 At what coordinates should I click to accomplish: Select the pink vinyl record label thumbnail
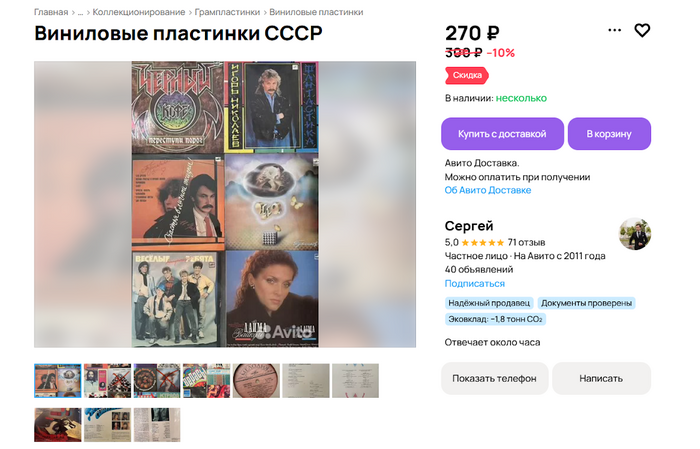(256, 381)
